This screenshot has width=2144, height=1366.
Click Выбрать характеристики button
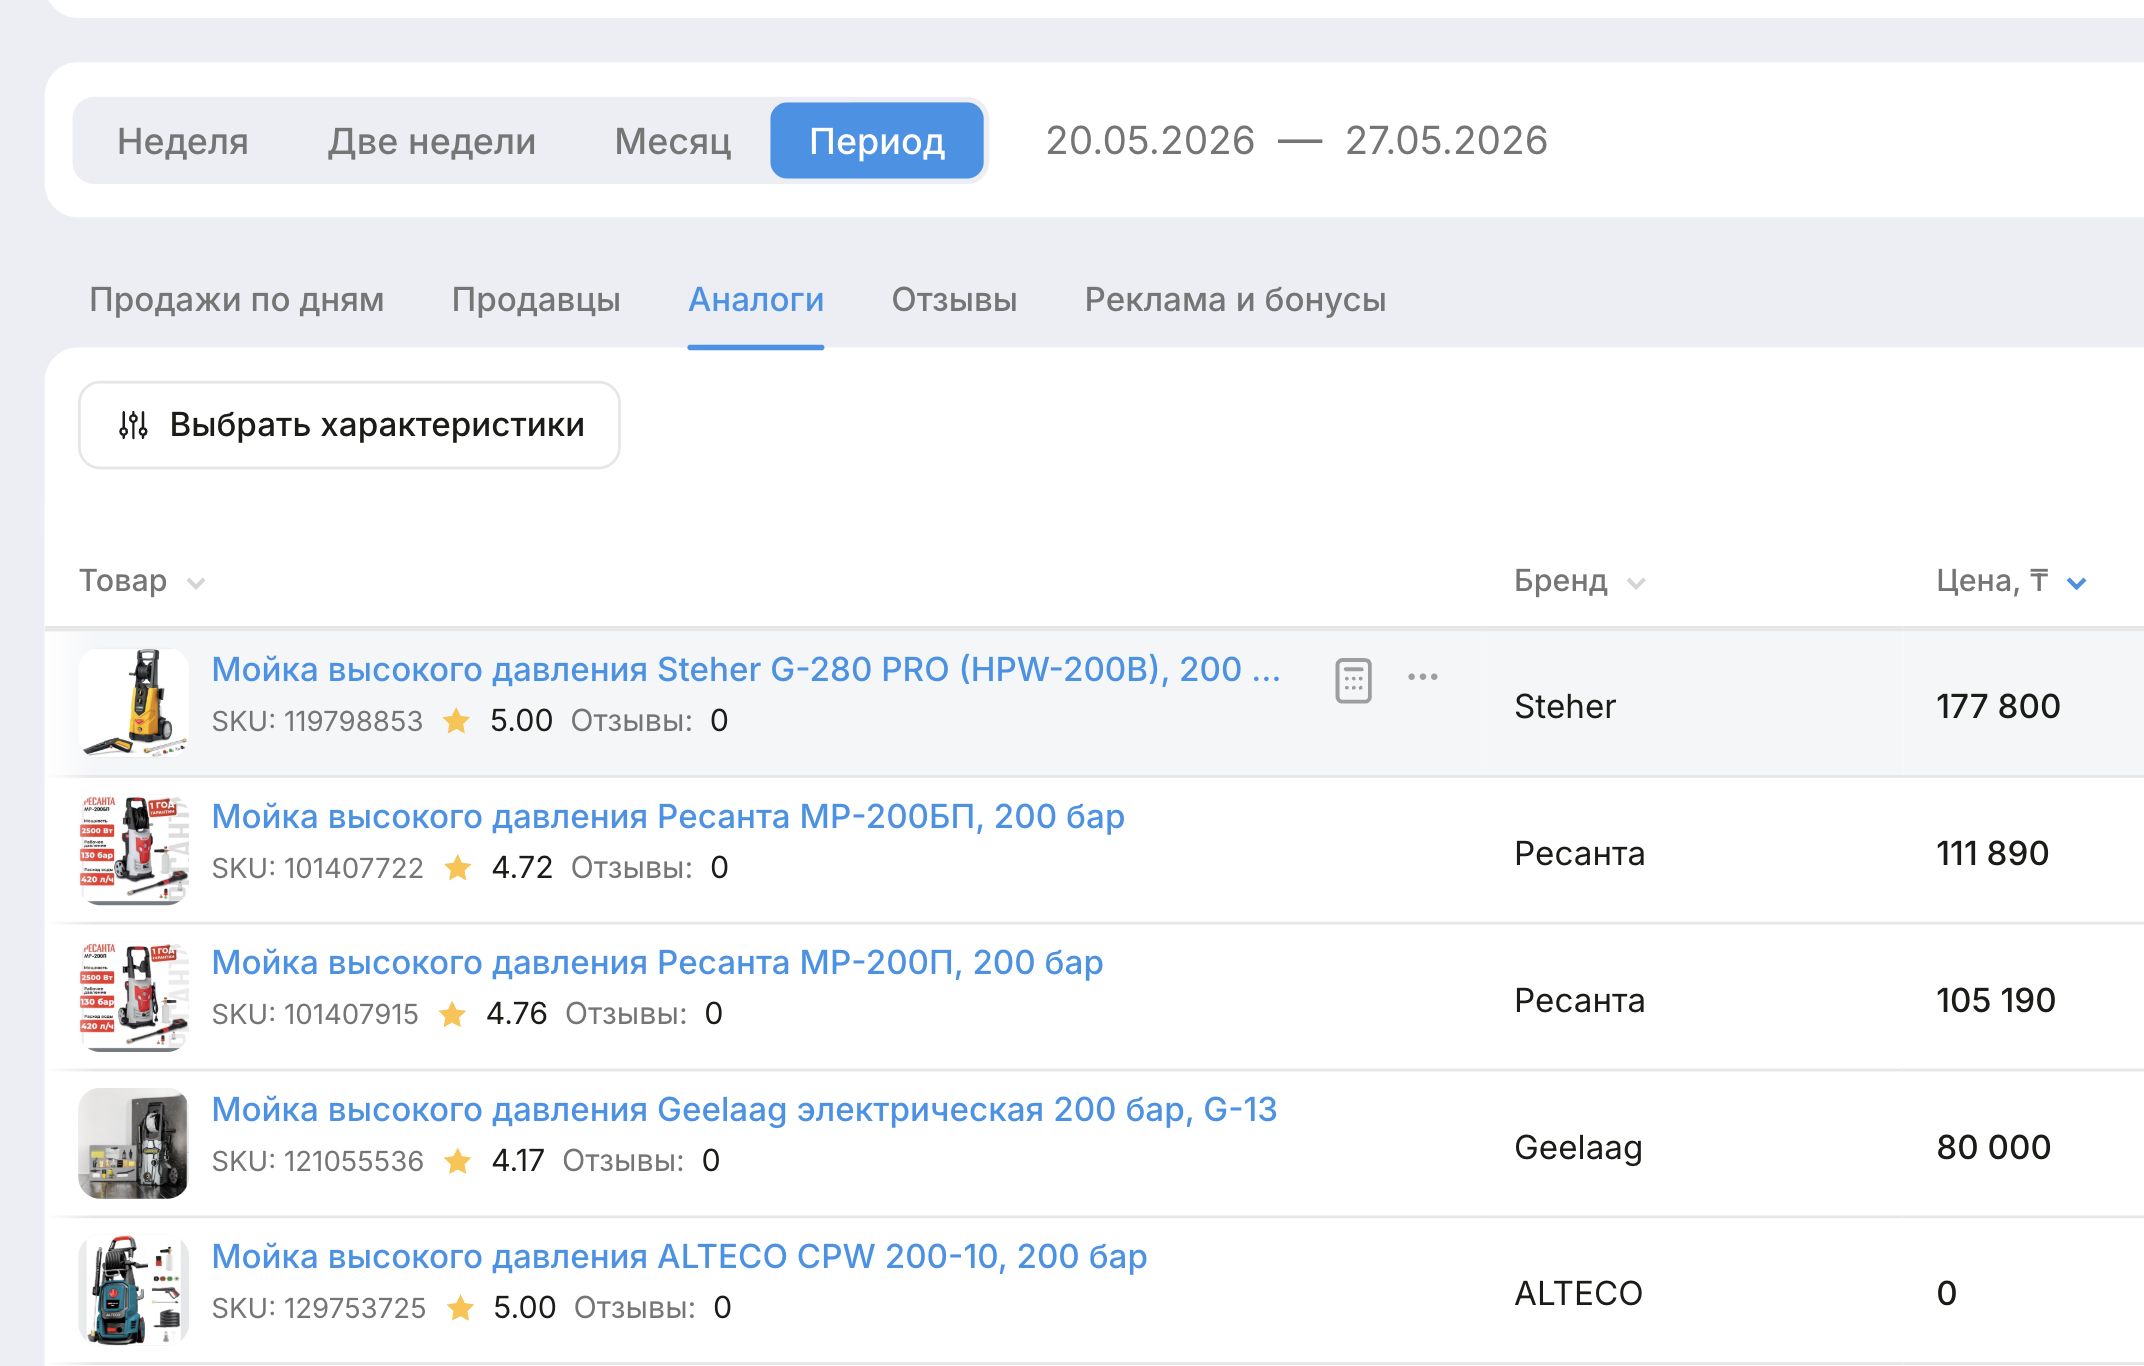349,425
